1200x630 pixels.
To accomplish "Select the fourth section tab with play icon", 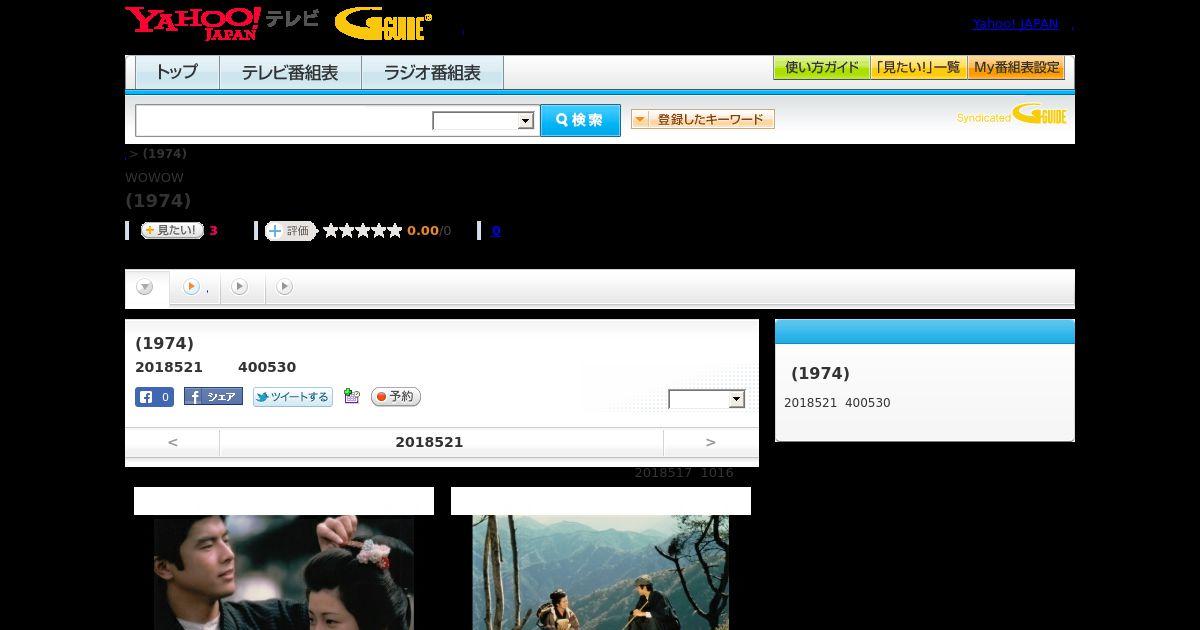I will [285, 288].
